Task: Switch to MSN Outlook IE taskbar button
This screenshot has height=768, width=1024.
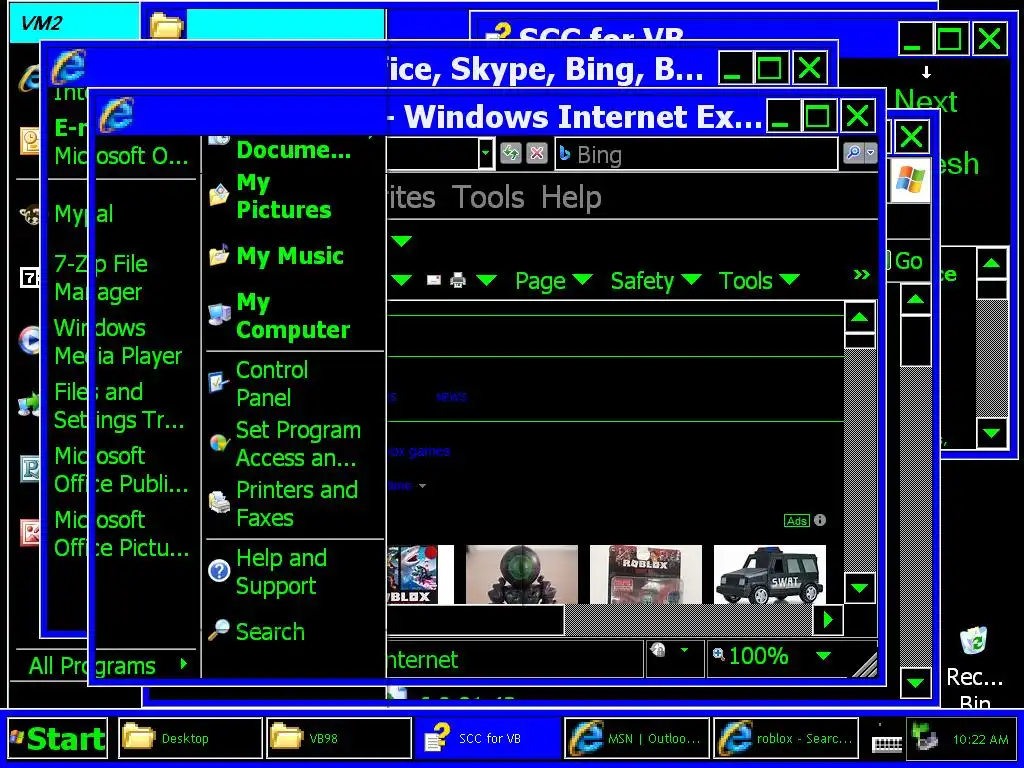Action: 637,739
